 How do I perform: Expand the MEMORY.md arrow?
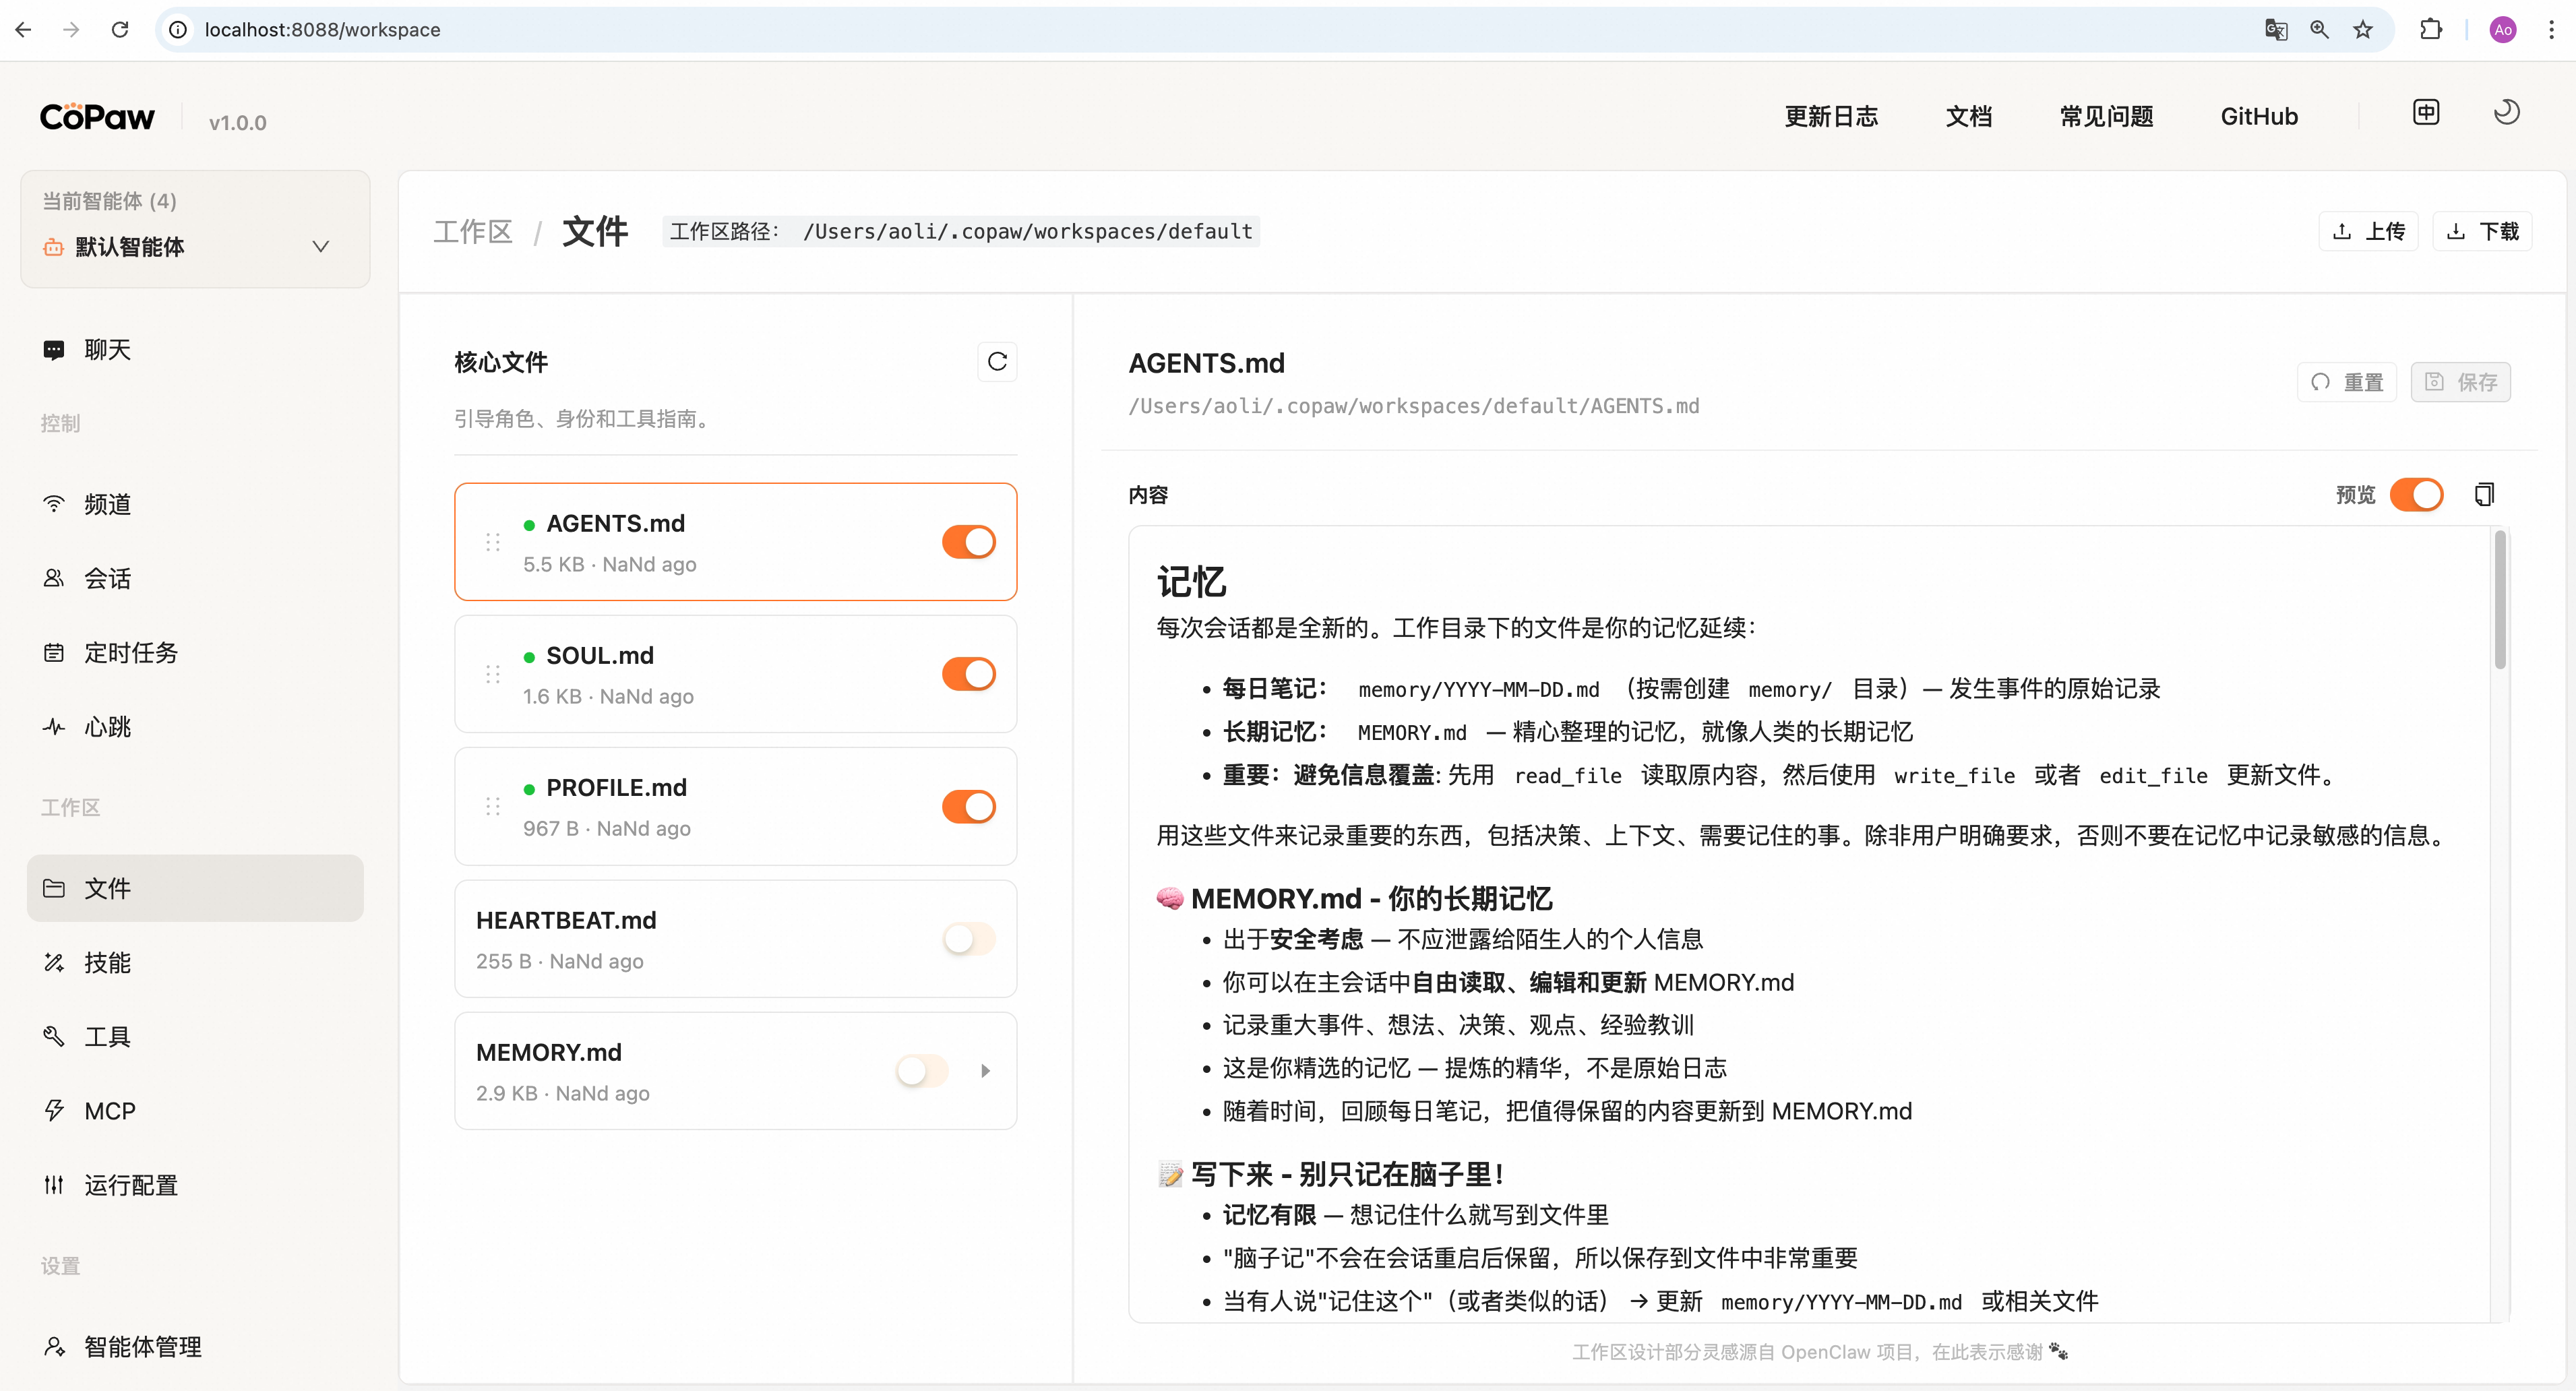[985, 1071]
